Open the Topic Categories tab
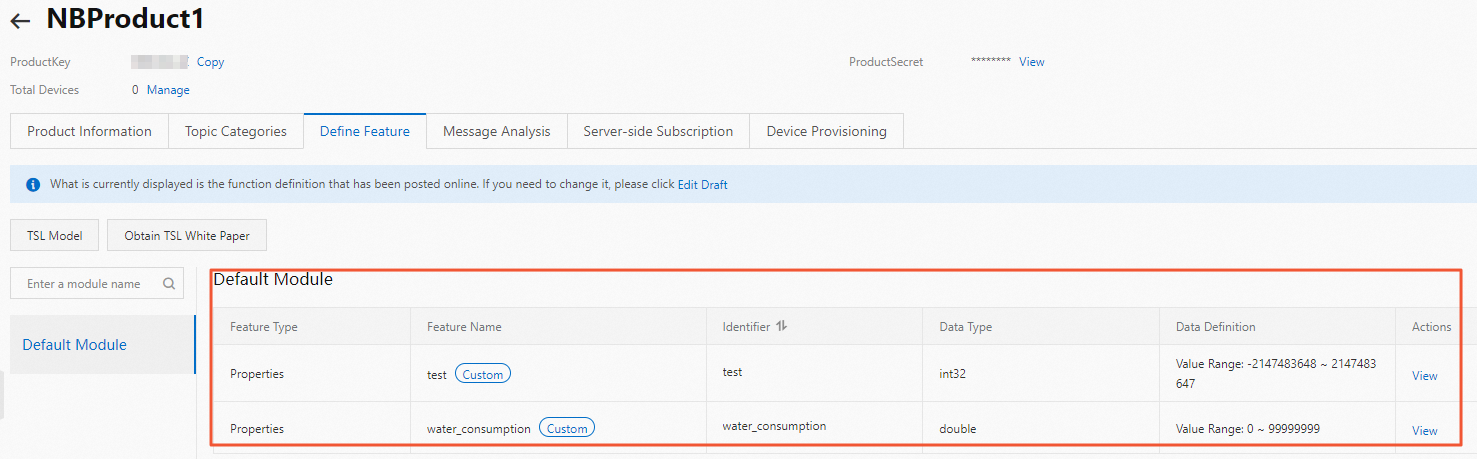 coord(236,131)
